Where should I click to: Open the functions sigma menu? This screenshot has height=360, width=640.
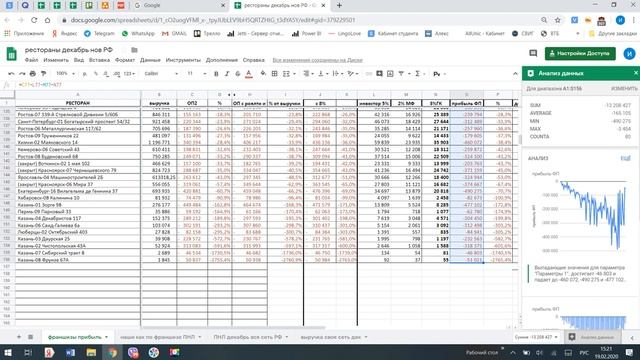click(417, 73)
